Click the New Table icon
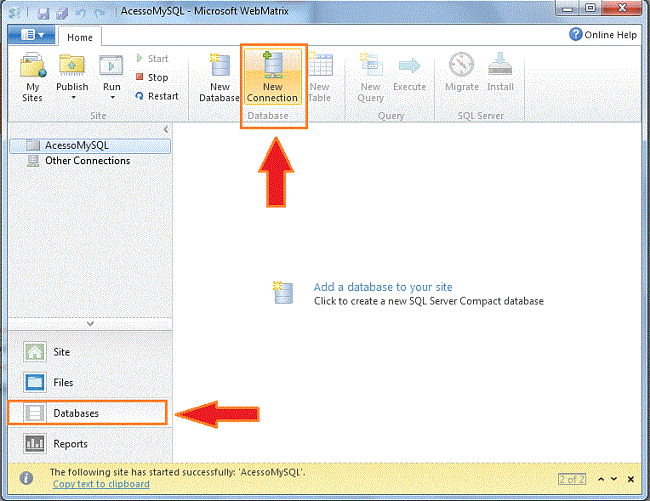The height and width of the screenshot is (501, 650). coord(320,65)
